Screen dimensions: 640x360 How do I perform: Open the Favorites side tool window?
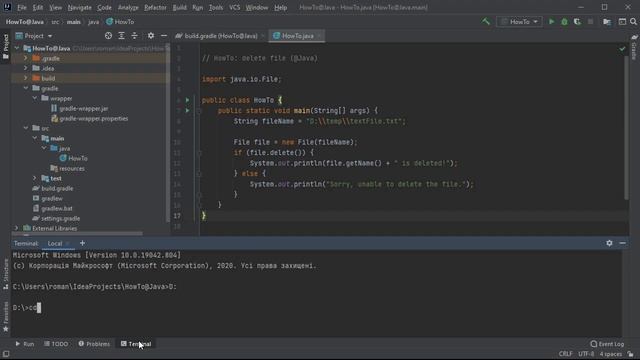pos(5,317)
